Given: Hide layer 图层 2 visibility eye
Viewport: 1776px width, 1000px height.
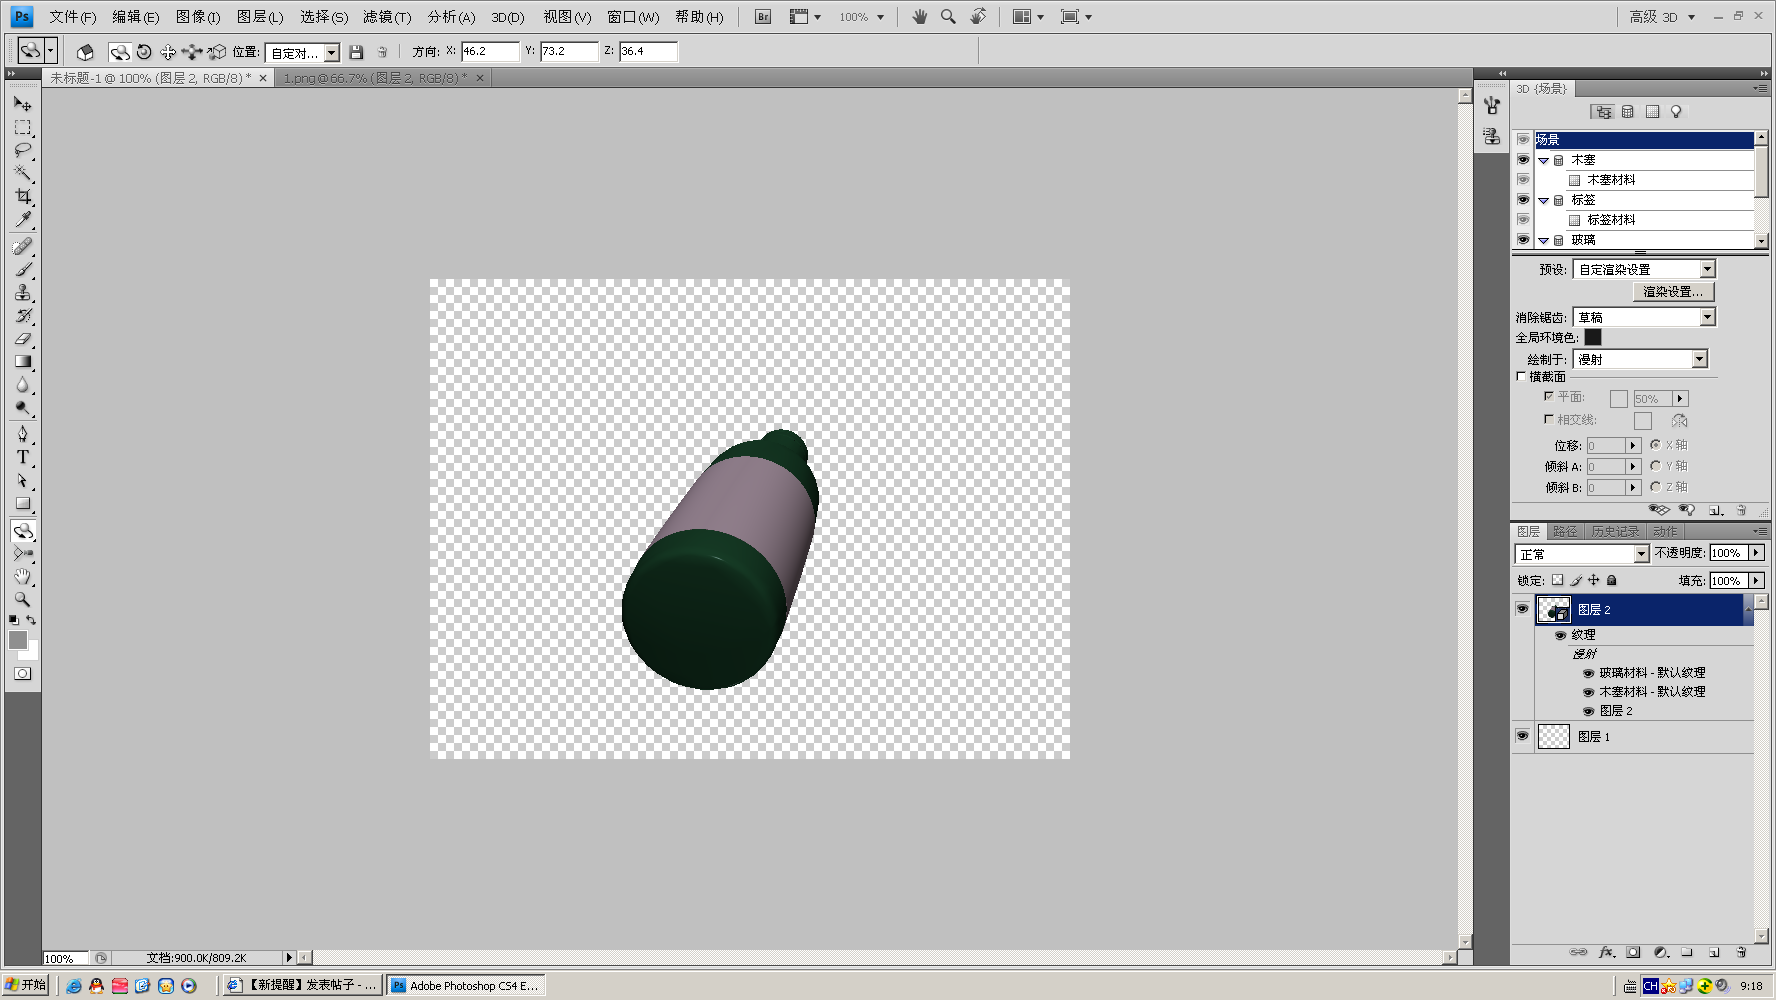Looking at the screenshot, I should 1522,609.
